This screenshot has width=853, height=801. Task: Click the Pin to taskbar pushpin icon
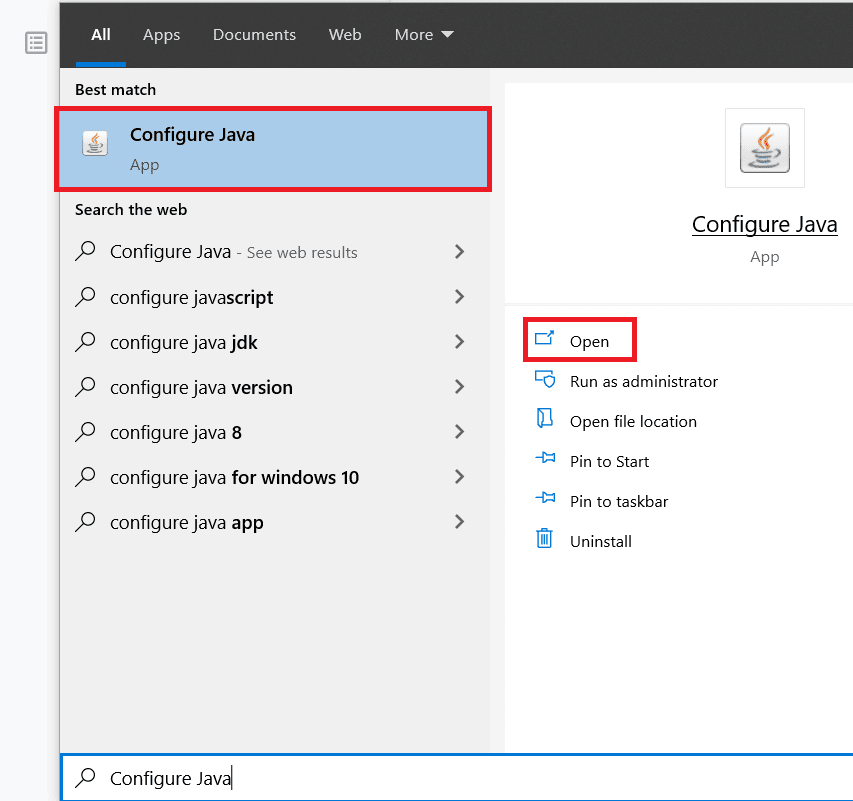pos(544,501)
